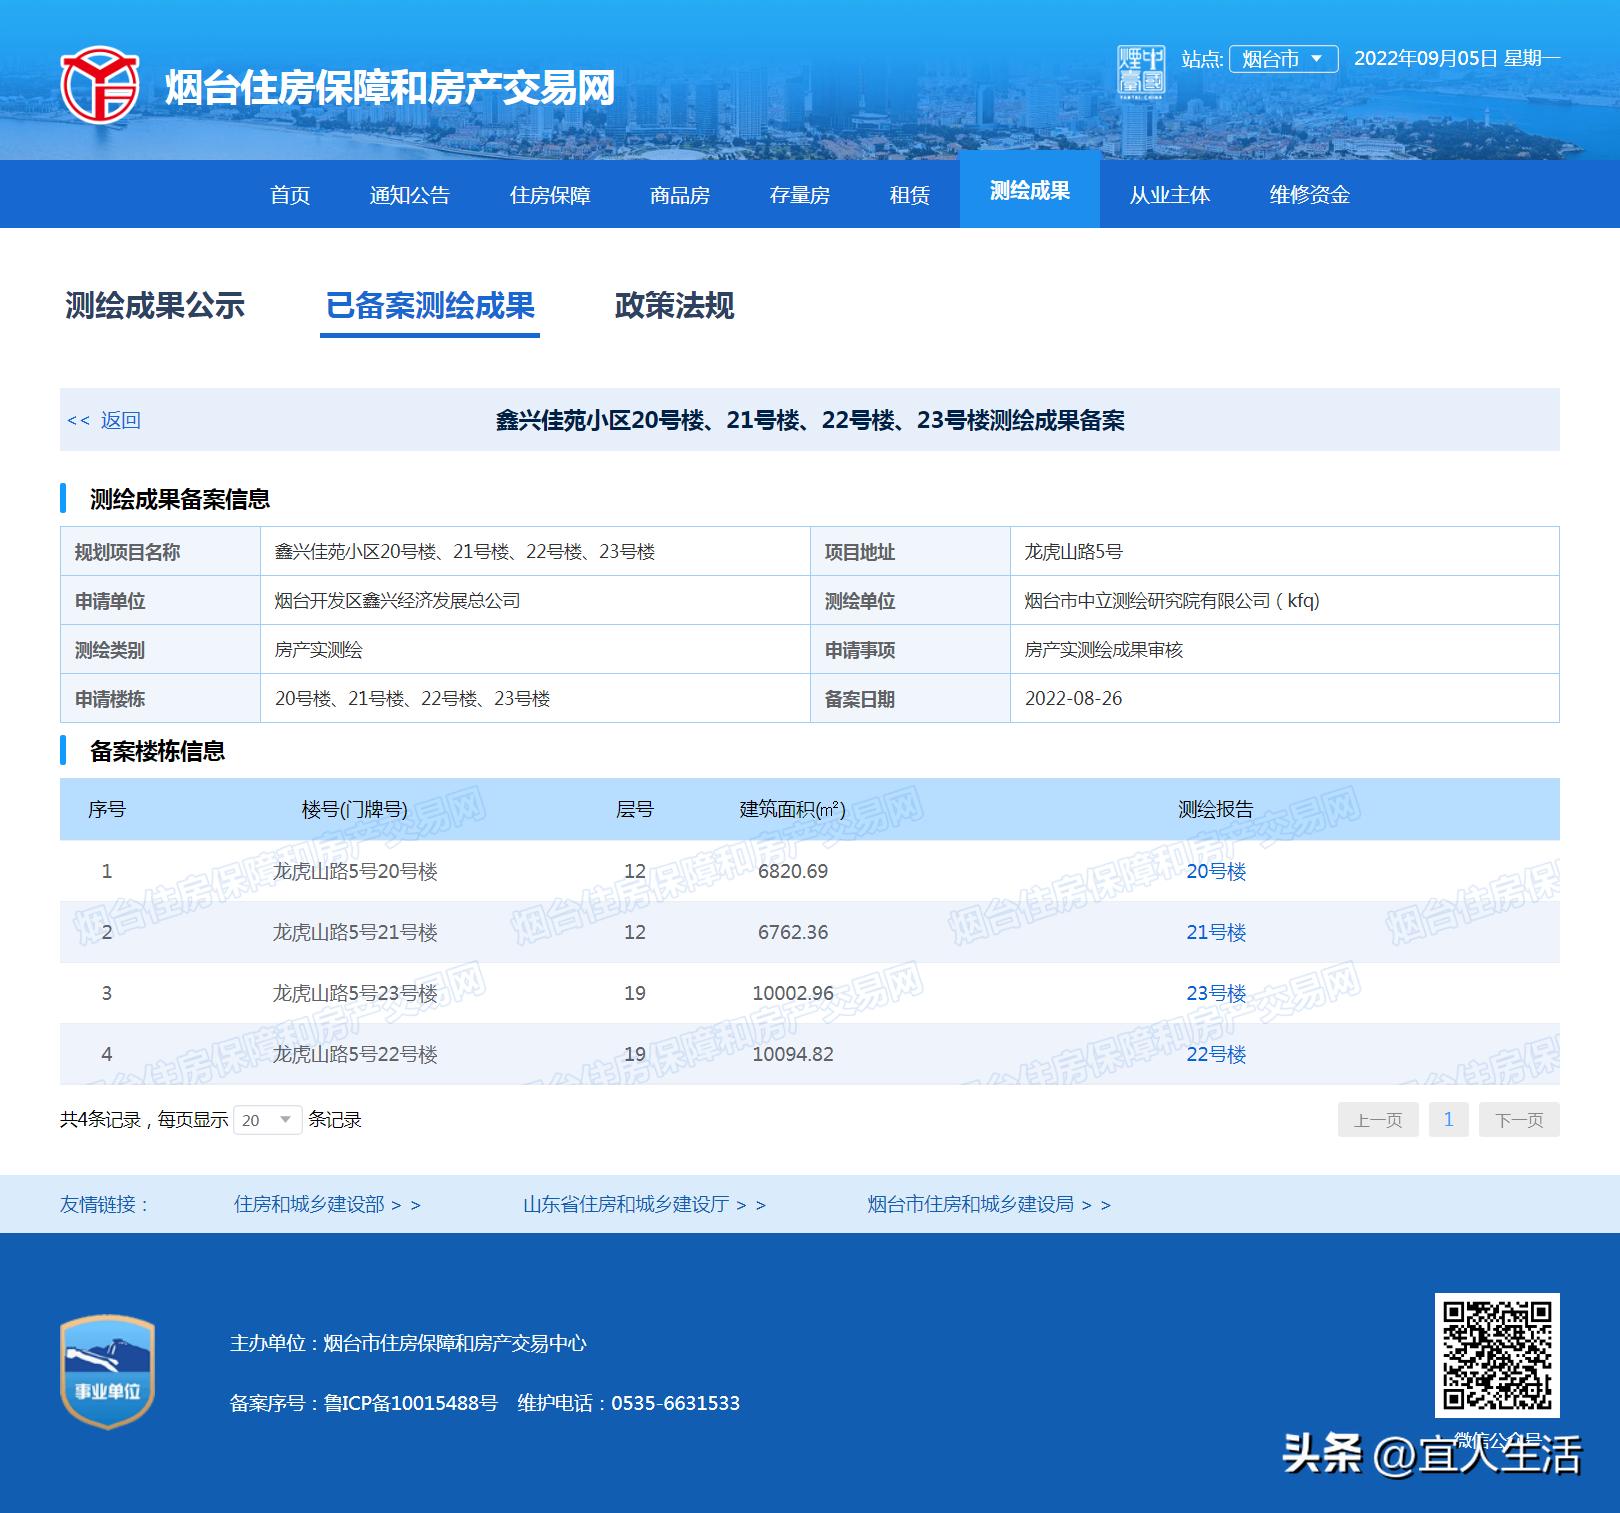Screen dimensions: 1620x1513
Task: Switch to the 政策法规 tab
Action: [674, 307]
